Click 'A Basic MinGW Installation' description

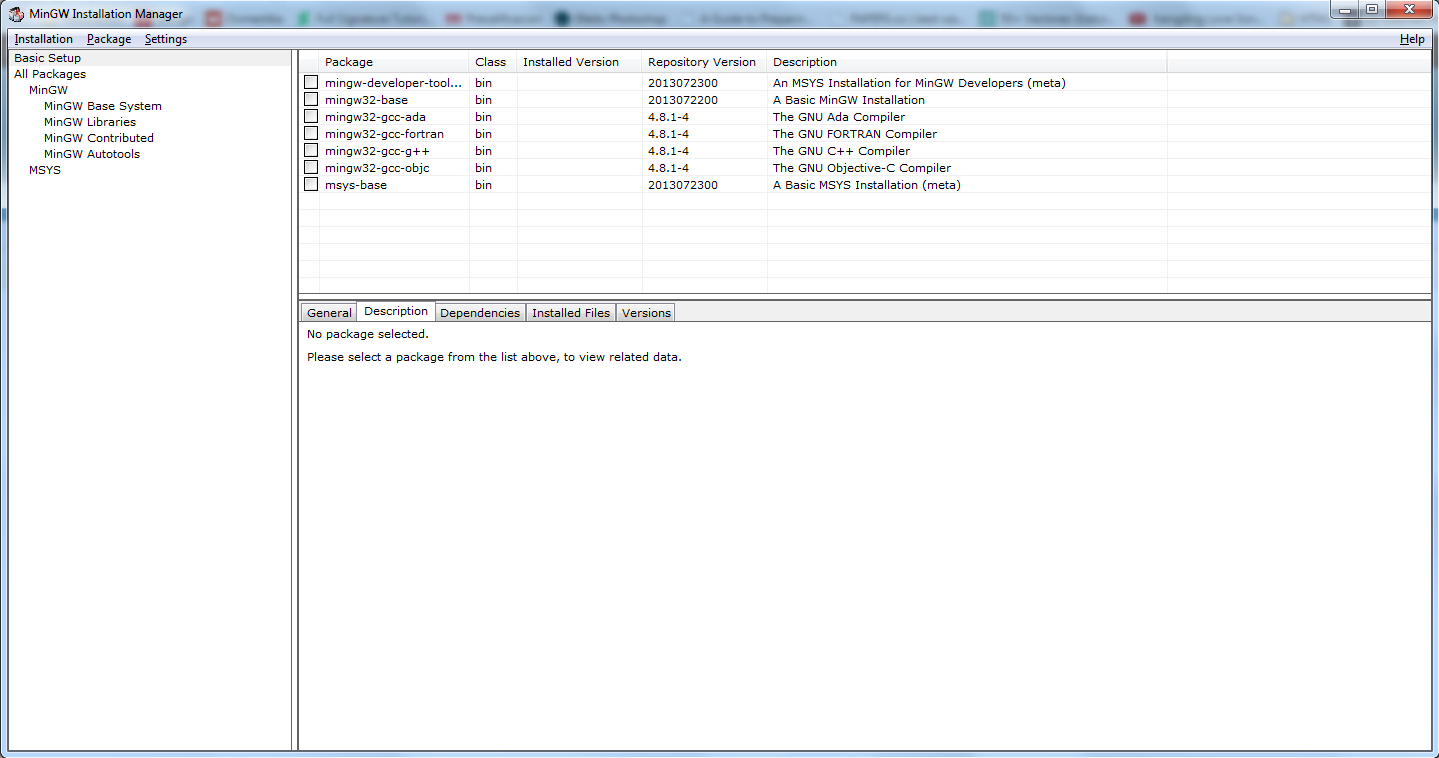pyautogui.click(x=849, y=100)
